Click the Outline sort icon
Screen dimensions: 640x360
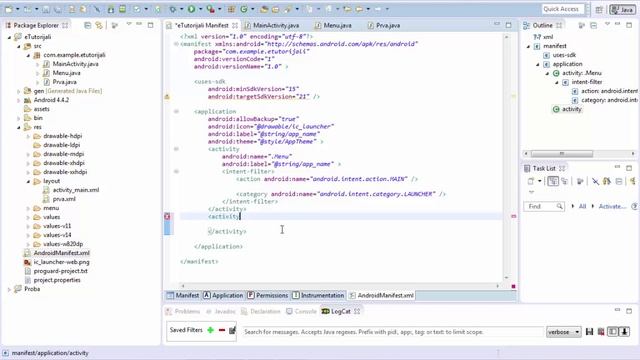582,25
